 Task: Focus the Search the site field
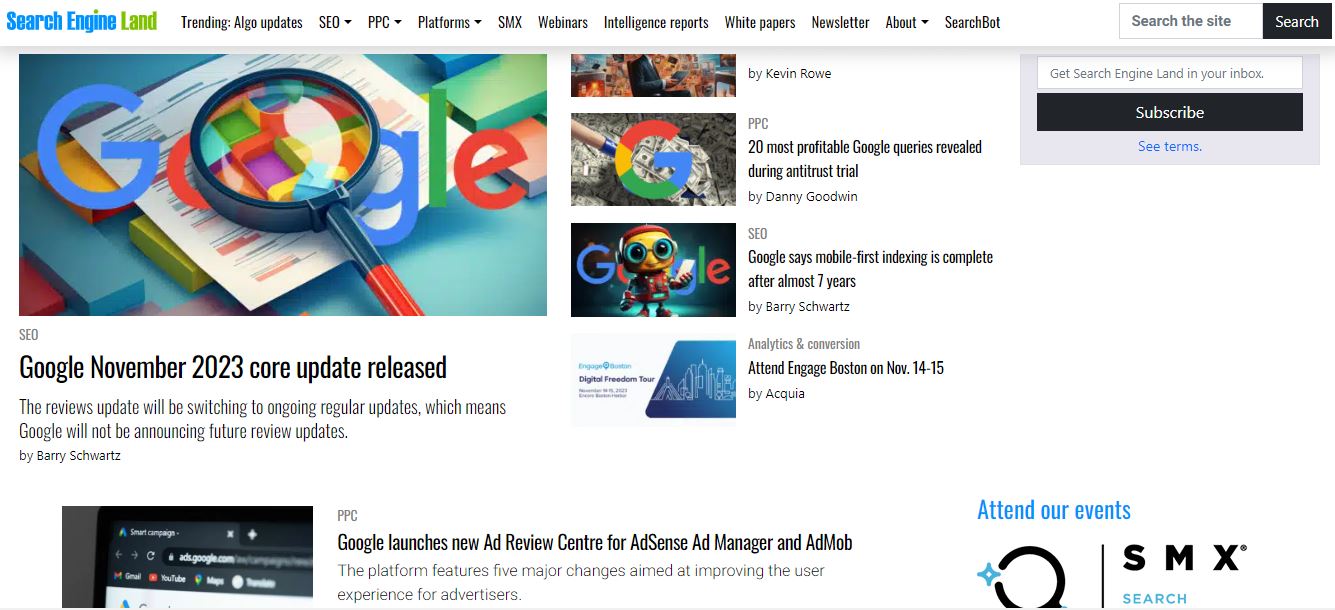point(1191,21)
